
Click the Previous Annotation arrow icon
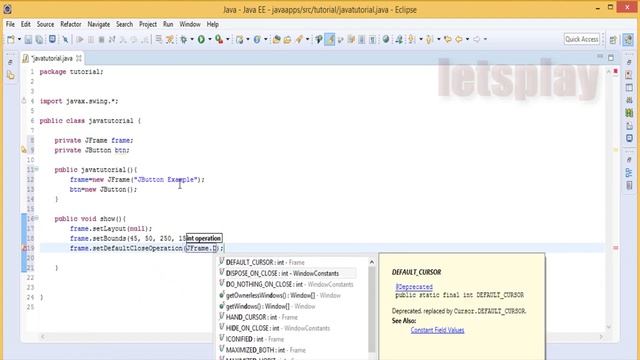point(429,39)
